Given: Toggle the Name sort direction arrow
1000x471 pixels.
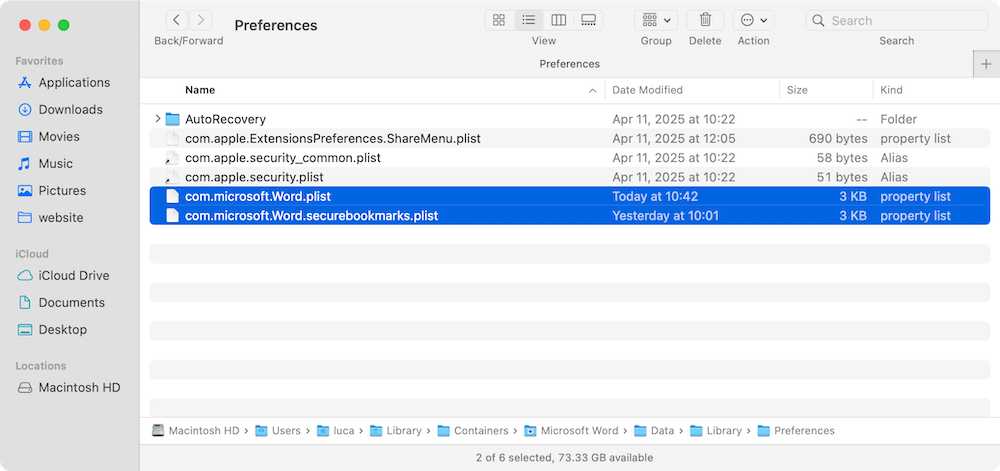Looking at the screenshot, I should [592, 91].
